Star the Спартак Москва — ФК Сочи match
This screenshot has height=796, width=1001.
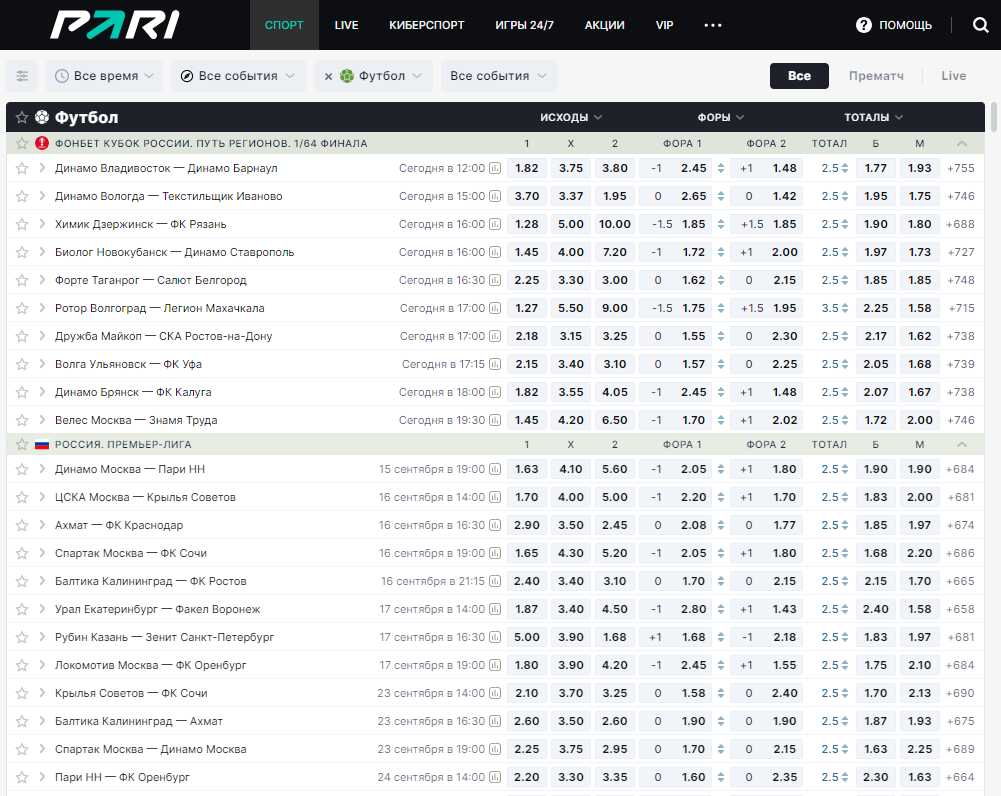click(22, 553)
